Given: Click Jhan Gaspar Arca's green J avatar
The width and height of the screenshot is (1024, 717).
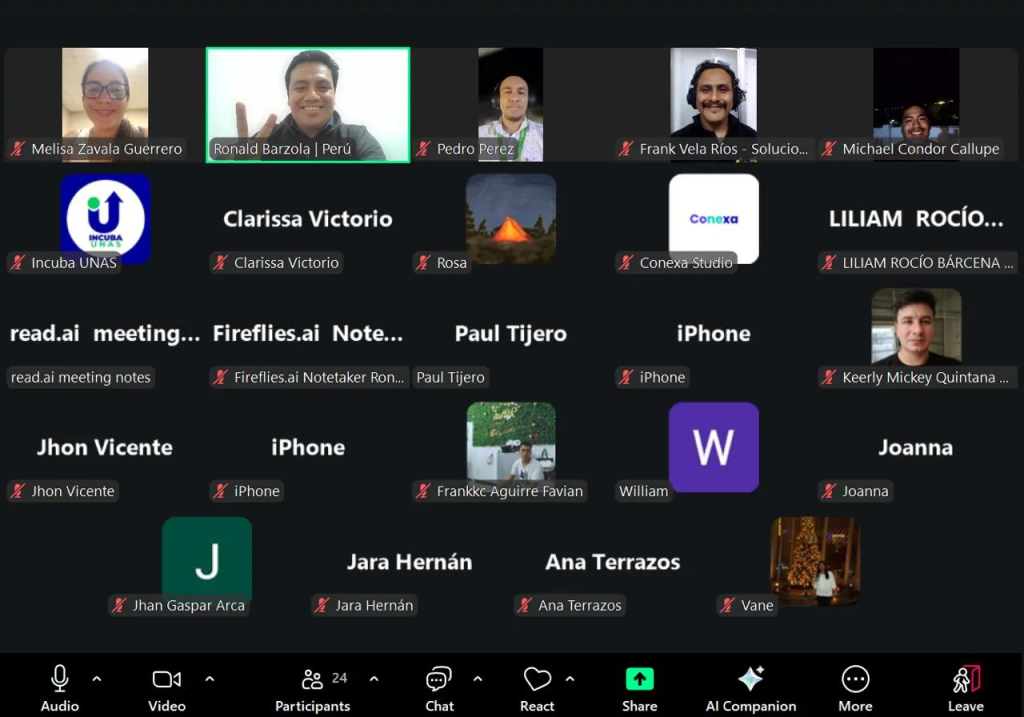Looking at the screenshot, I should tap(207, 561).
